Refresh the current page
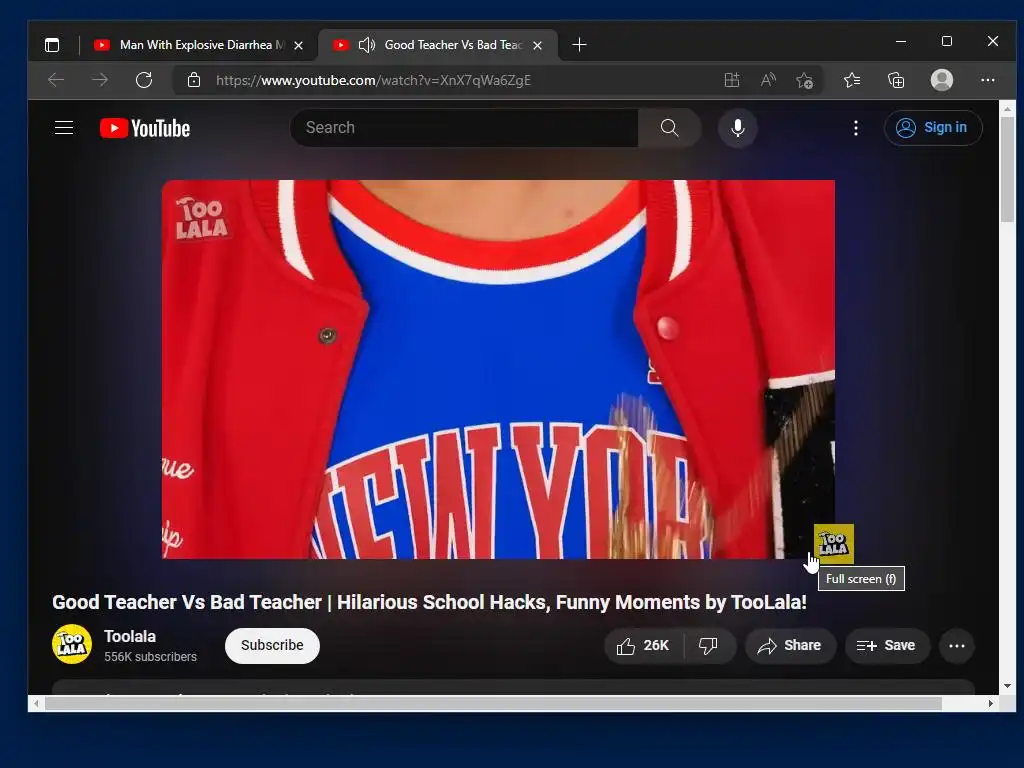Image resolution: width=1024 pixels, height=768 pixels. (144, 80)
